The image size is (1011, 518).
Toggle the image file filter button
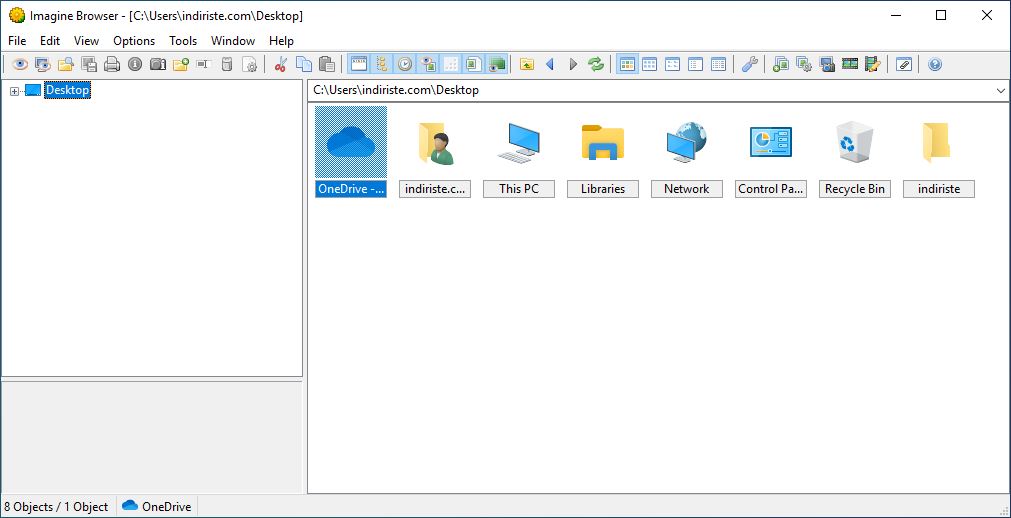tap(474, 64)
